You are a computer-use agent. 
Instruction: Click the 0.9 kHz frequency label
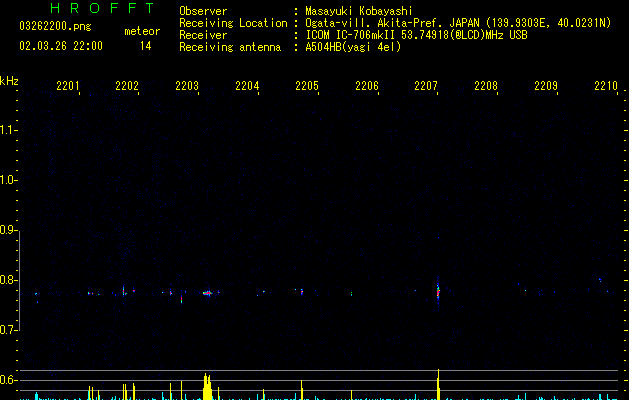click(8, 230)
